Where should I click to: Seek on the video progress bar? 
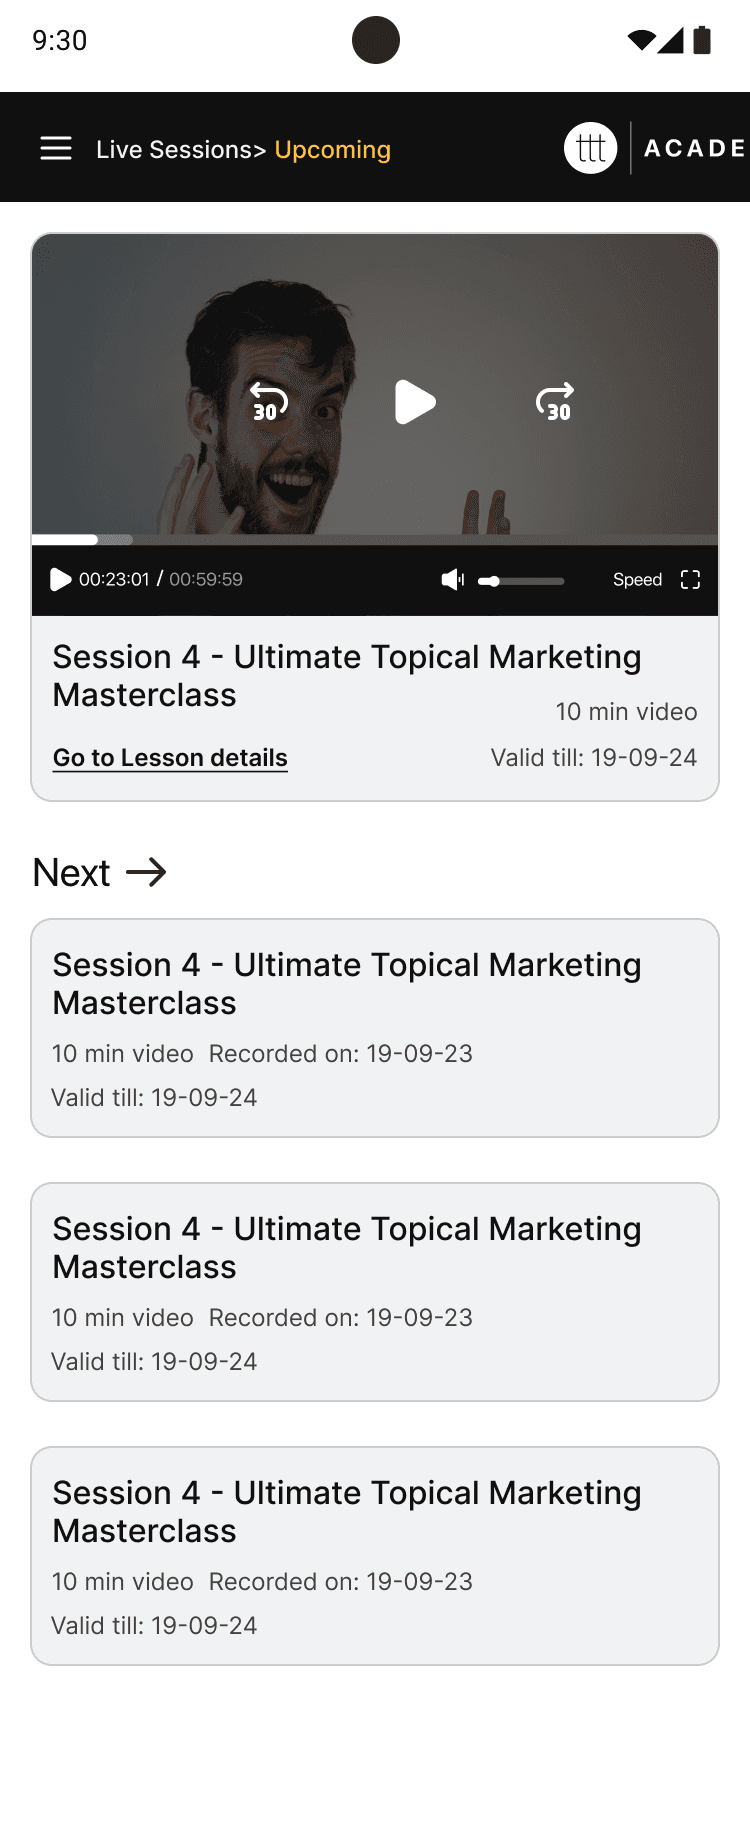tap(375, 540)
